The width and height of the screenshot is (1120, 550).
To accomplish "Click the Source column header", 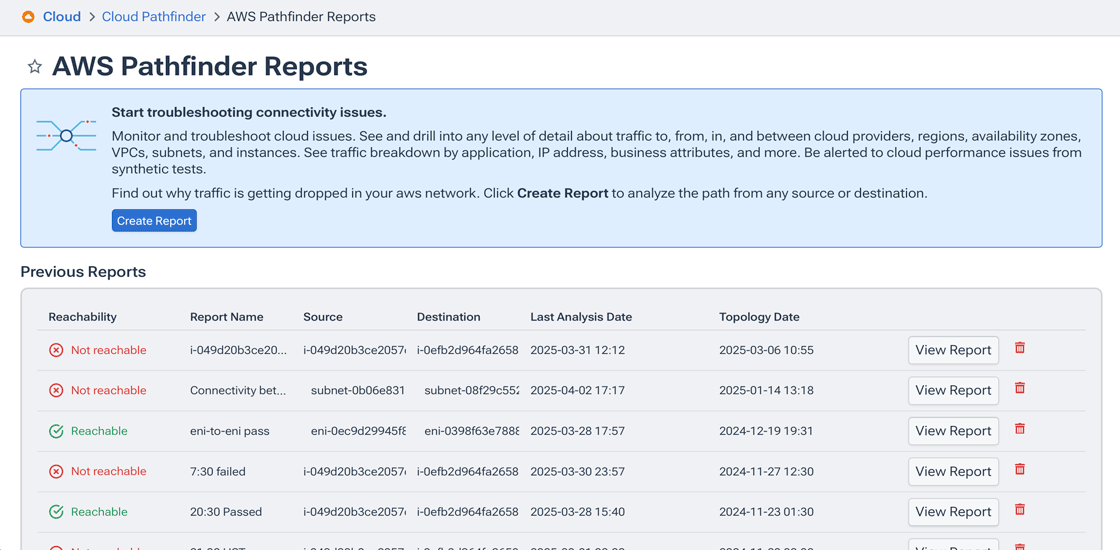I will (323, 316).
